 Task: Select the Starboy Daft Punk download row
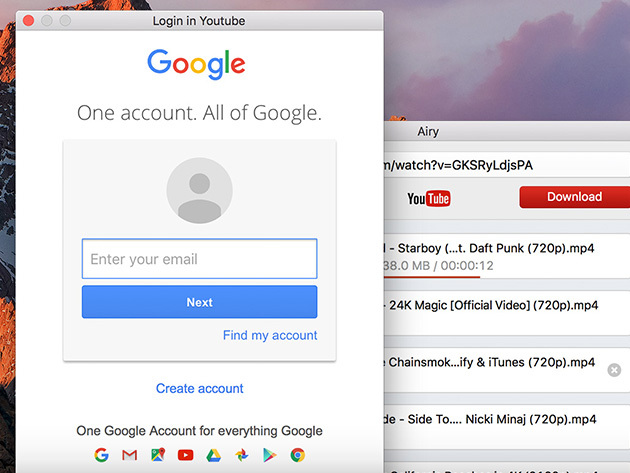point(507,256)
